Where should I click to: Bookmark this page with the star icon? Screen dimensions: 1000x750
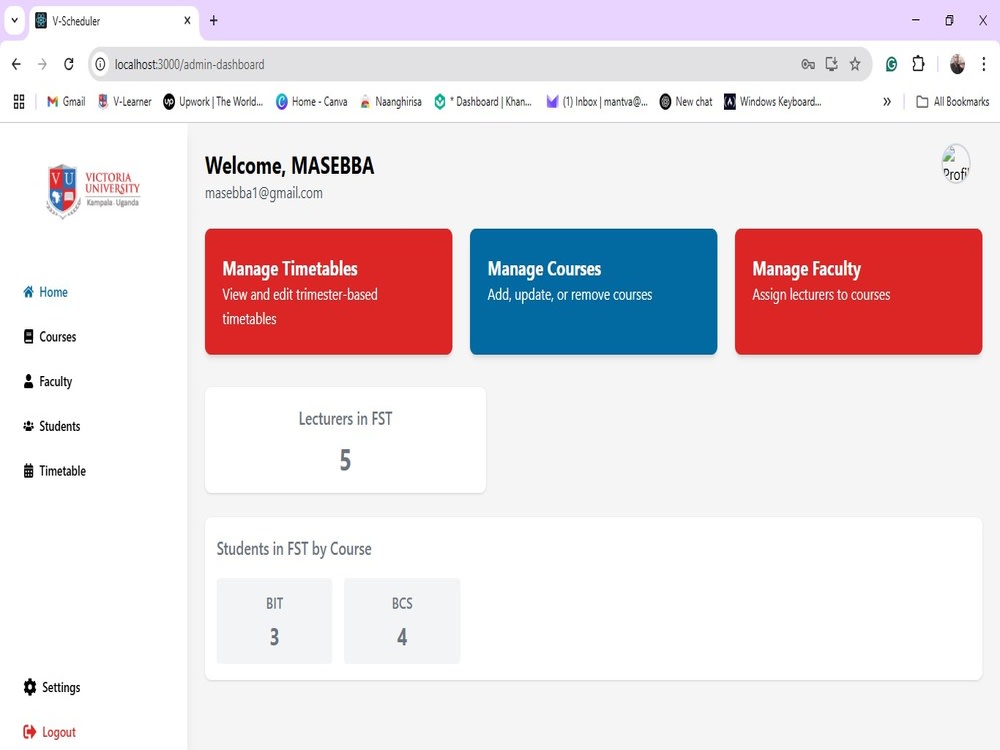click(x=855, y=64)
